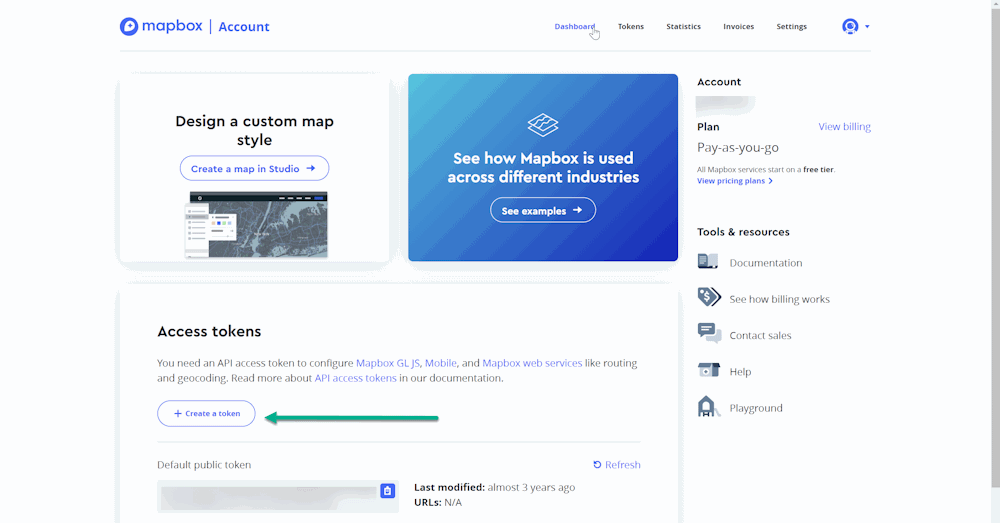Click the Access tokens heading
Screen dimensions: 1000x523
[209, 331]
